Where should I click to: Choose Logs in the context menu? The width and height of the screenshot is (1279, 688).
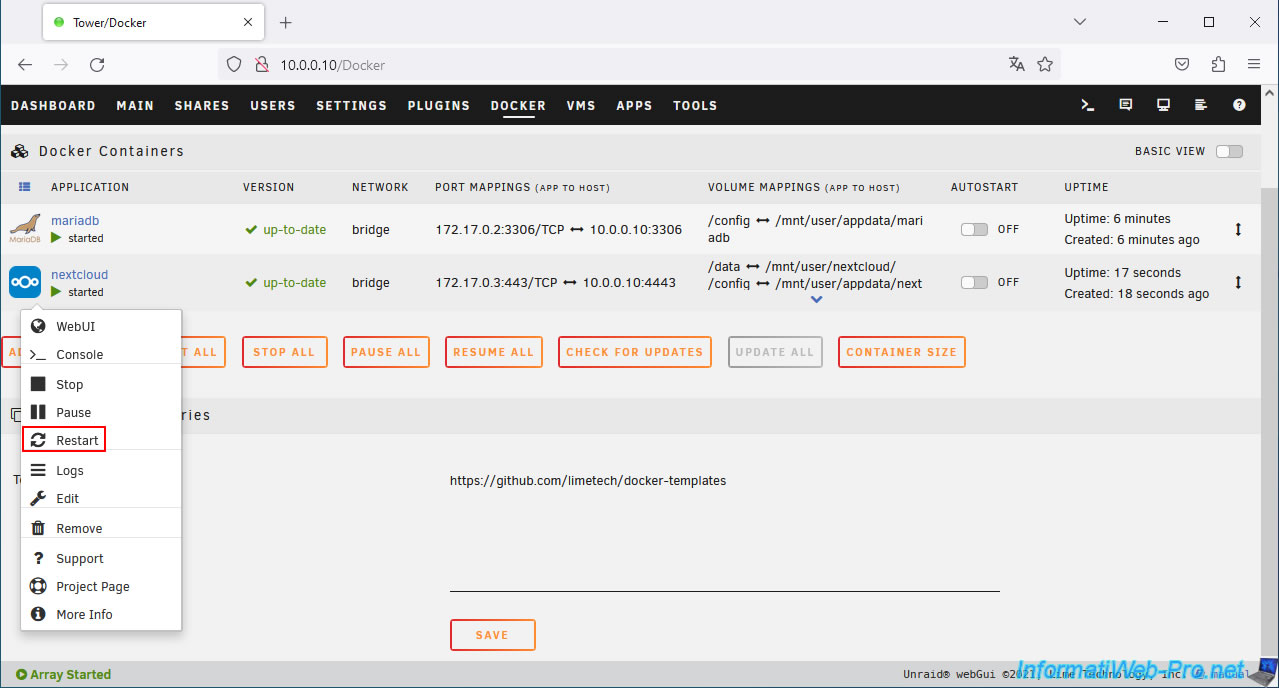(x=69, y=471)
